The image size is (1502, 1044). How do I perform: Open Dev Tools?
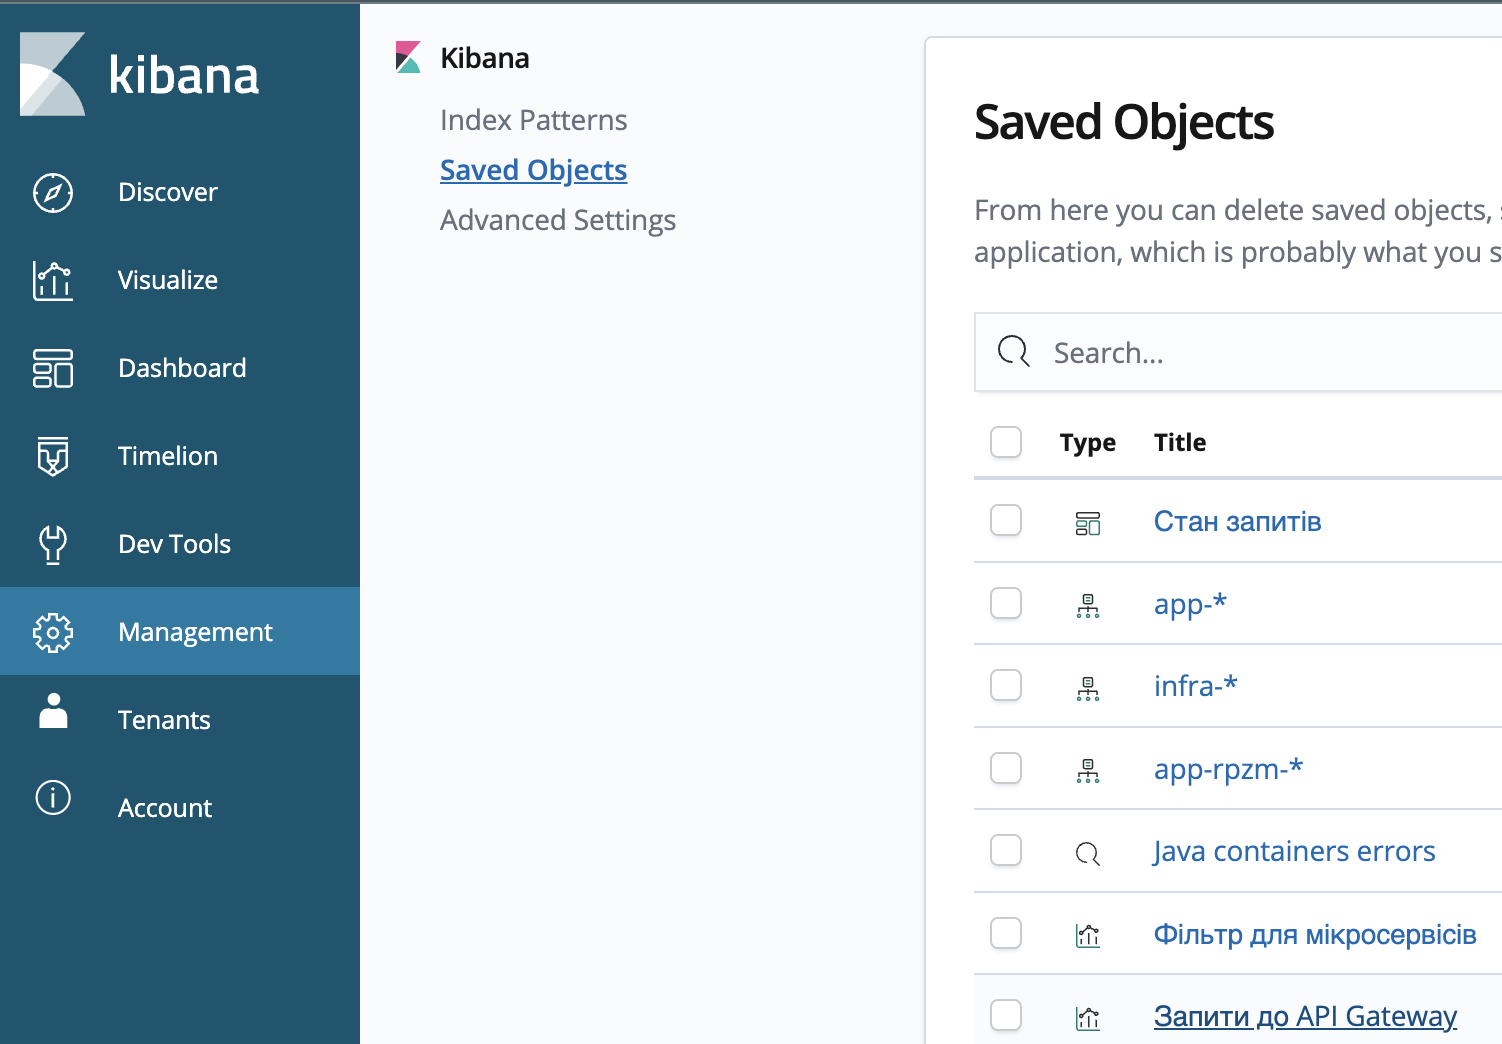pyautogui.click(x=180, y=544)
